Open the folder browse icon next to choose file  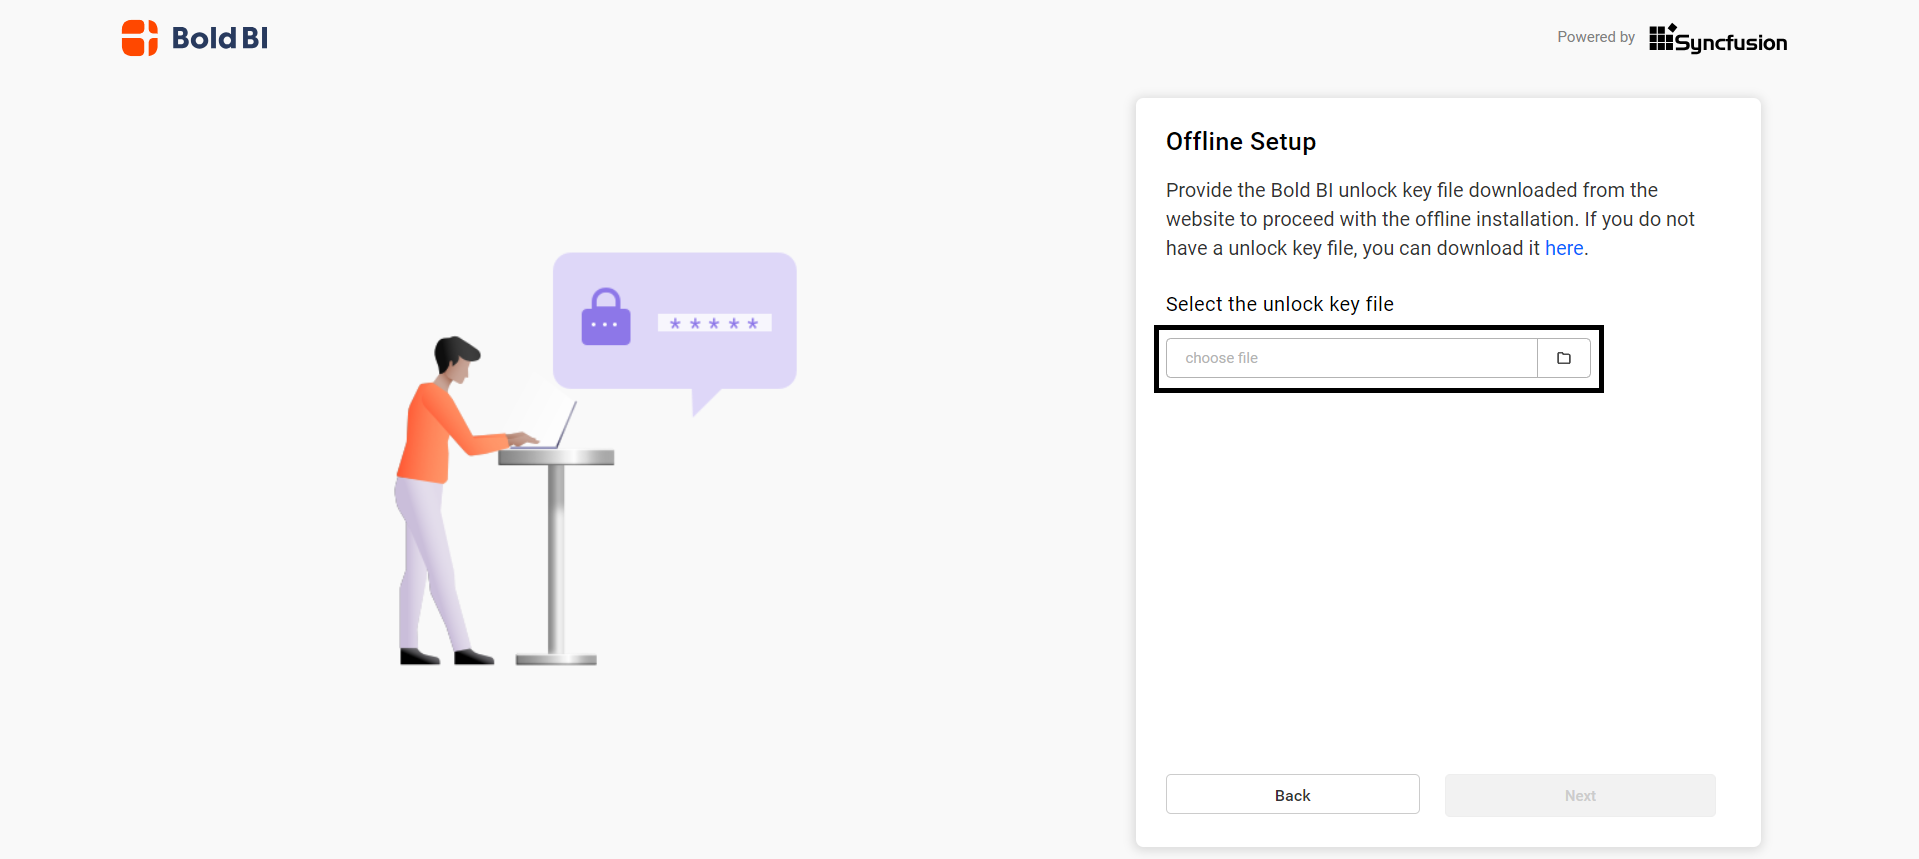click(1563, 357)
